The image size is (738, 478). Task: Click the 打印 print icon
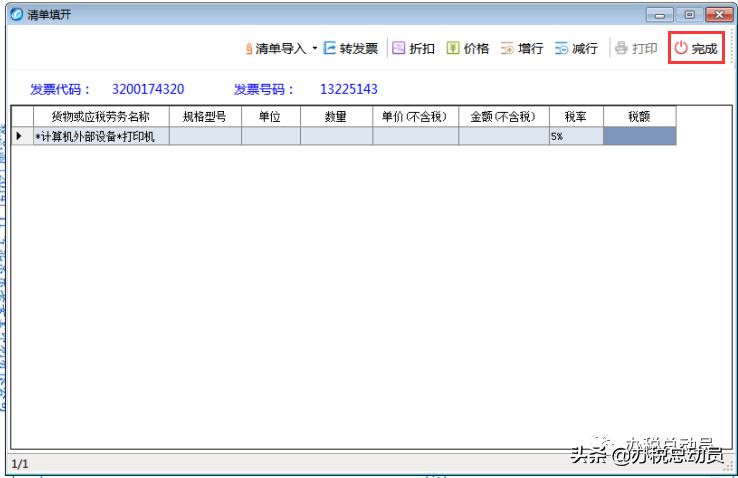coord(621,48)
